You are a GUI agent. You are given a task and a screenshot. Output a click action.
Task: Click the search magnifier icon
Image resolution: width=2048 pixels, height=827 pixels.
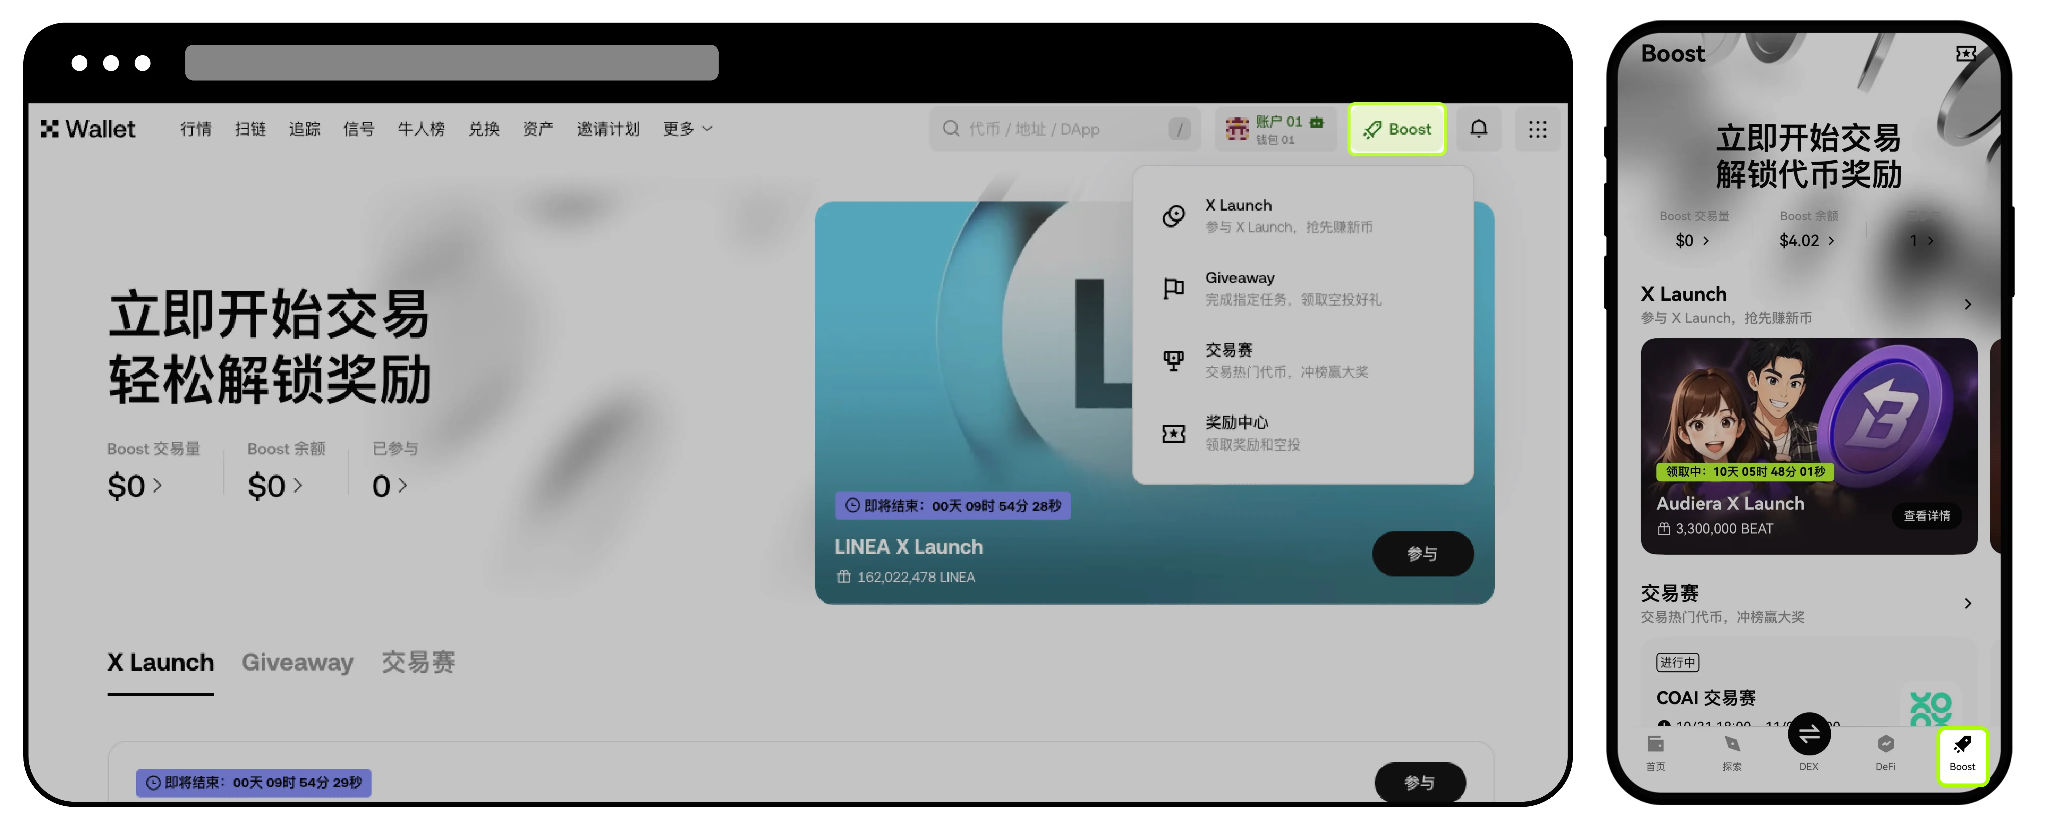pyautogui.click(x=951, y=129)
